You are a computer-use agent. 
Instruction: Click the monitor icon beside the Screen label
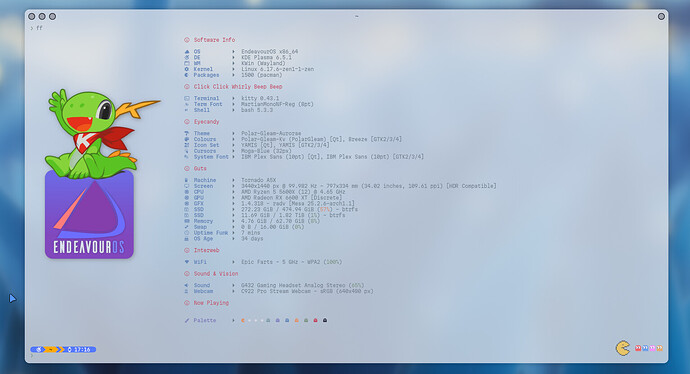187,186
